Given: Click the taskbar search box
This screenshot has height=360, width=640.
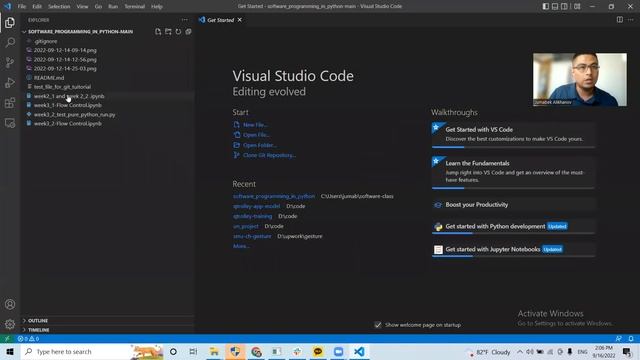Looking at the screenshot, I should click(92, 351).
